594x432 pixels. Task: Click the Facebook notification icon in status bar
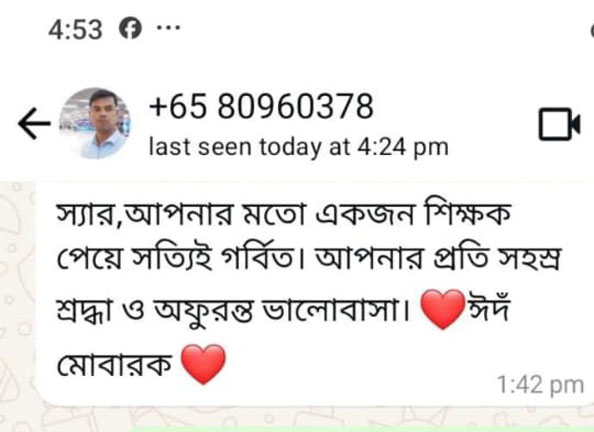(x=130, y=28)
